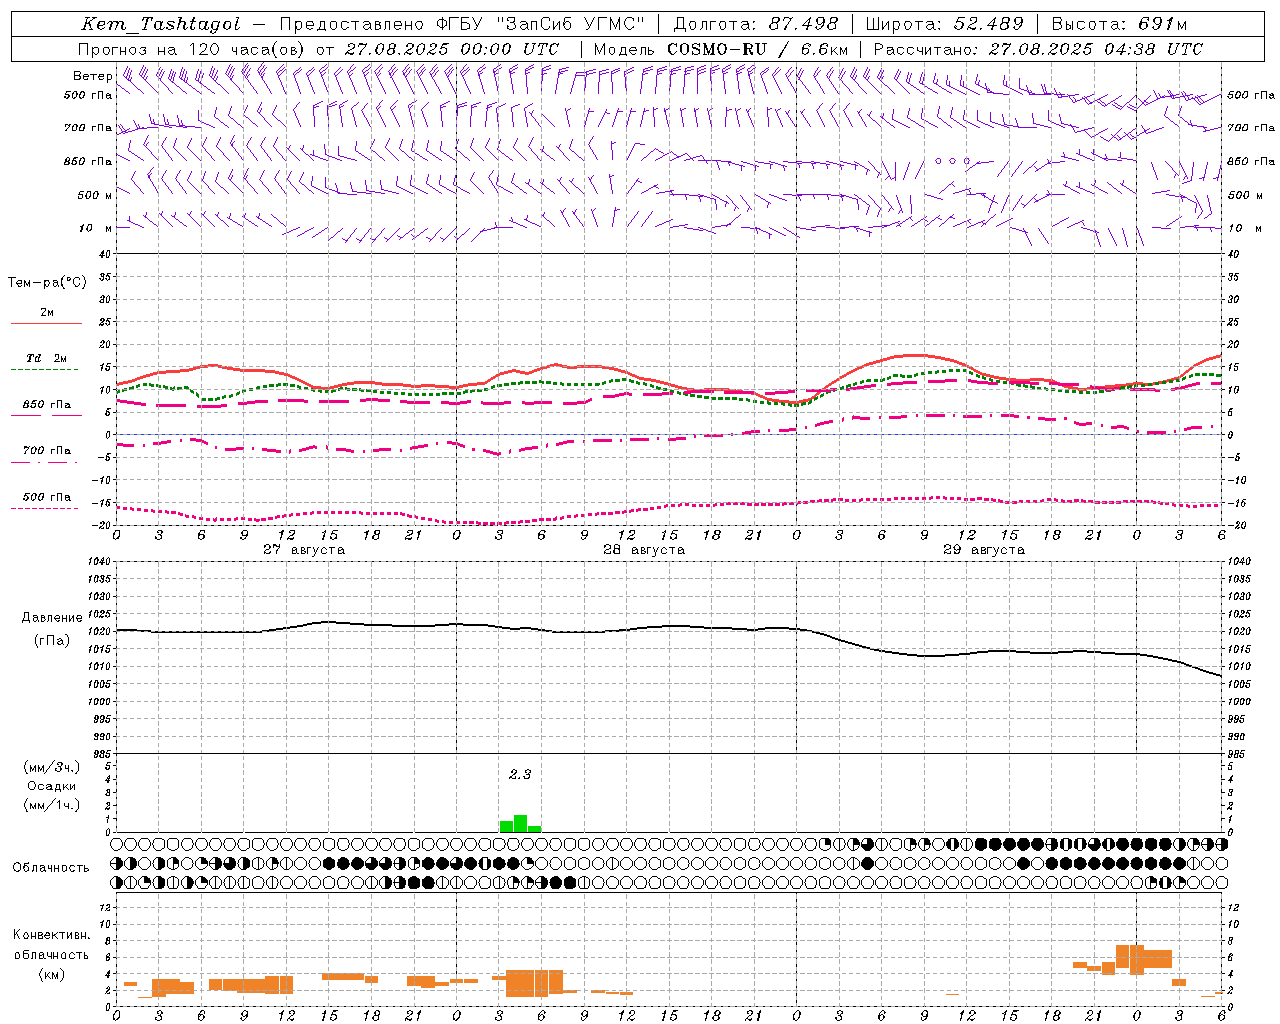Click the '850 гПа' temperature legend entry
The image size is (1280, 1024).
[47, 405]
